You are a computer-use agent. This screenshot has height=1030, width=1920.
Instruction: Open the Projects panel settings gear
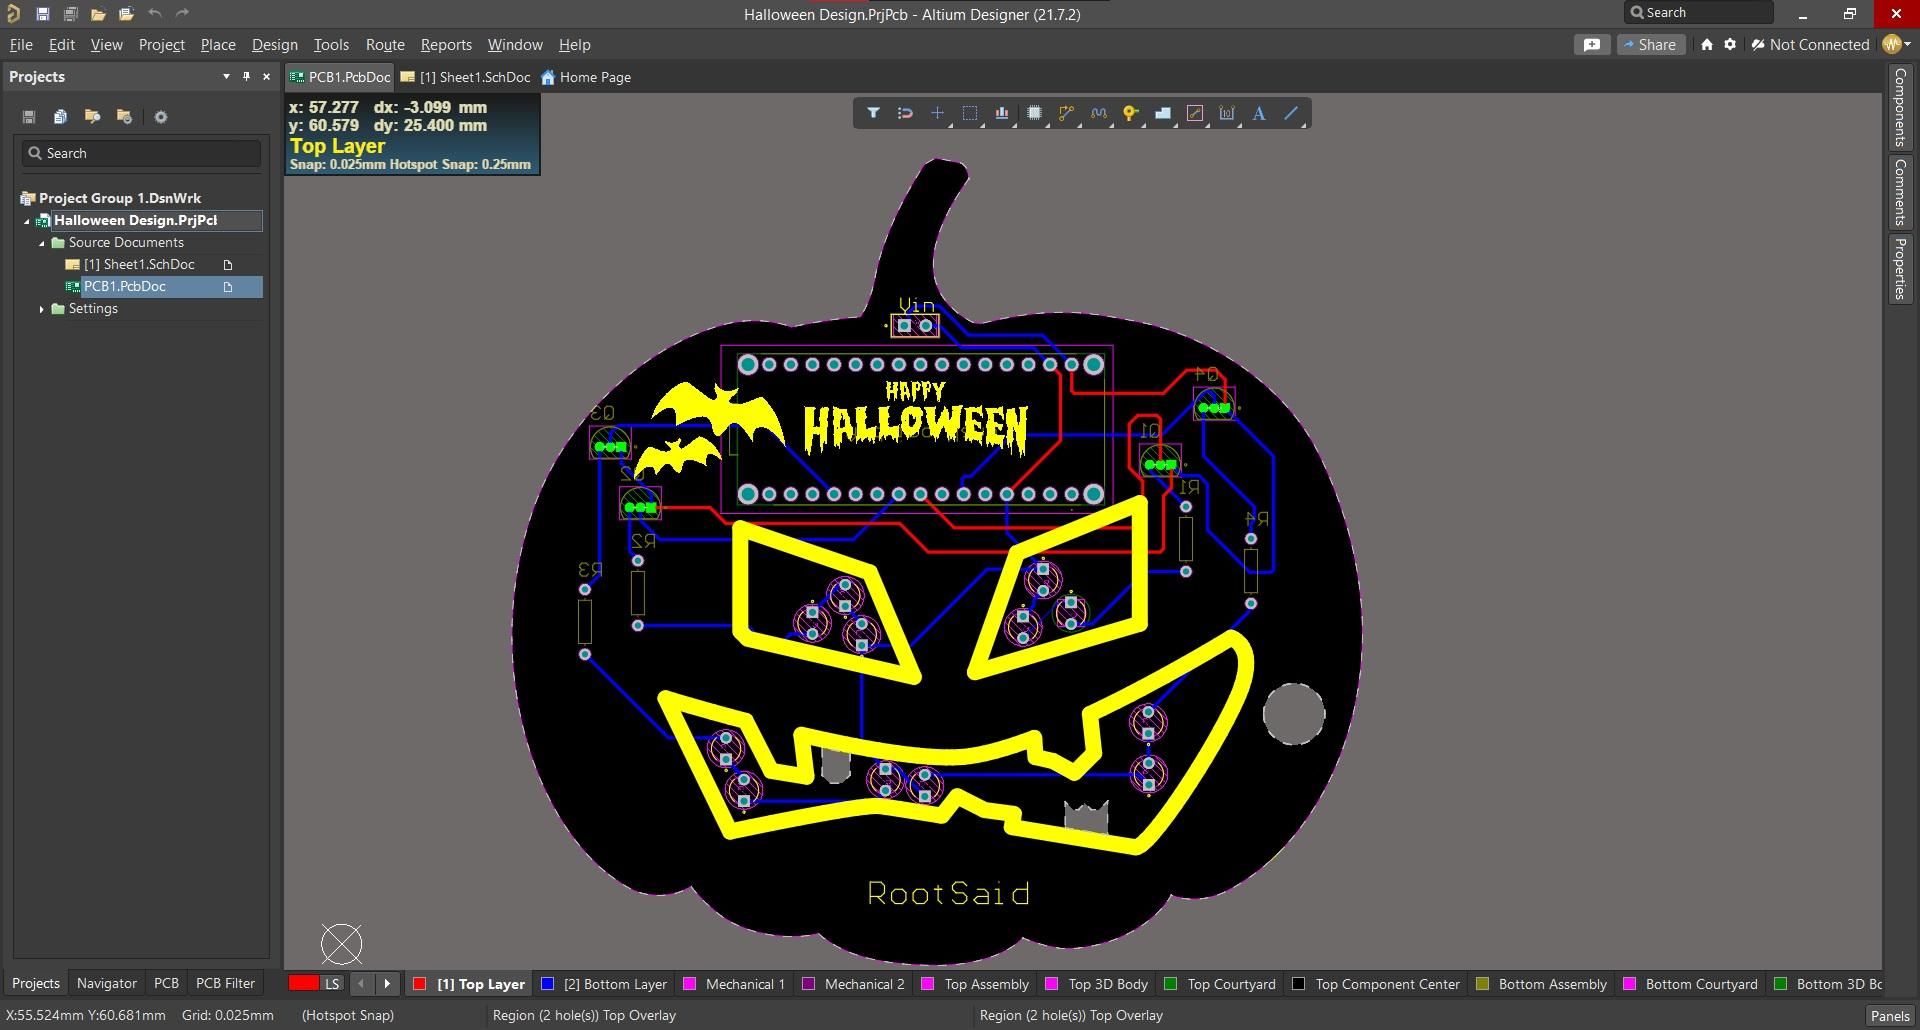pos(160,117)
